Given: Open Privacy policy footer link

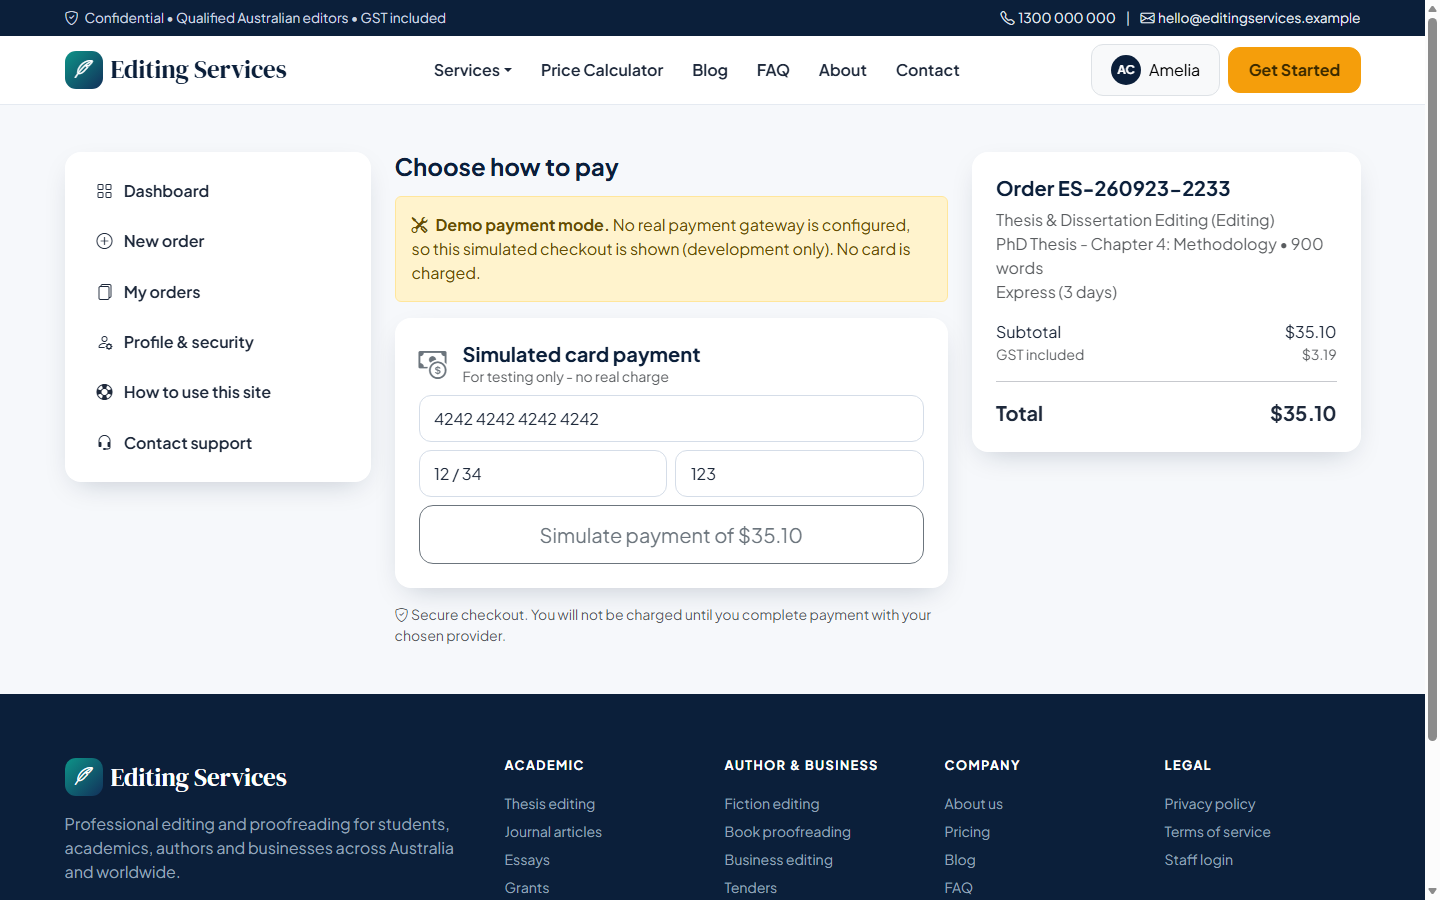Looking at the screenshot, I should (x=1210, y=804).
